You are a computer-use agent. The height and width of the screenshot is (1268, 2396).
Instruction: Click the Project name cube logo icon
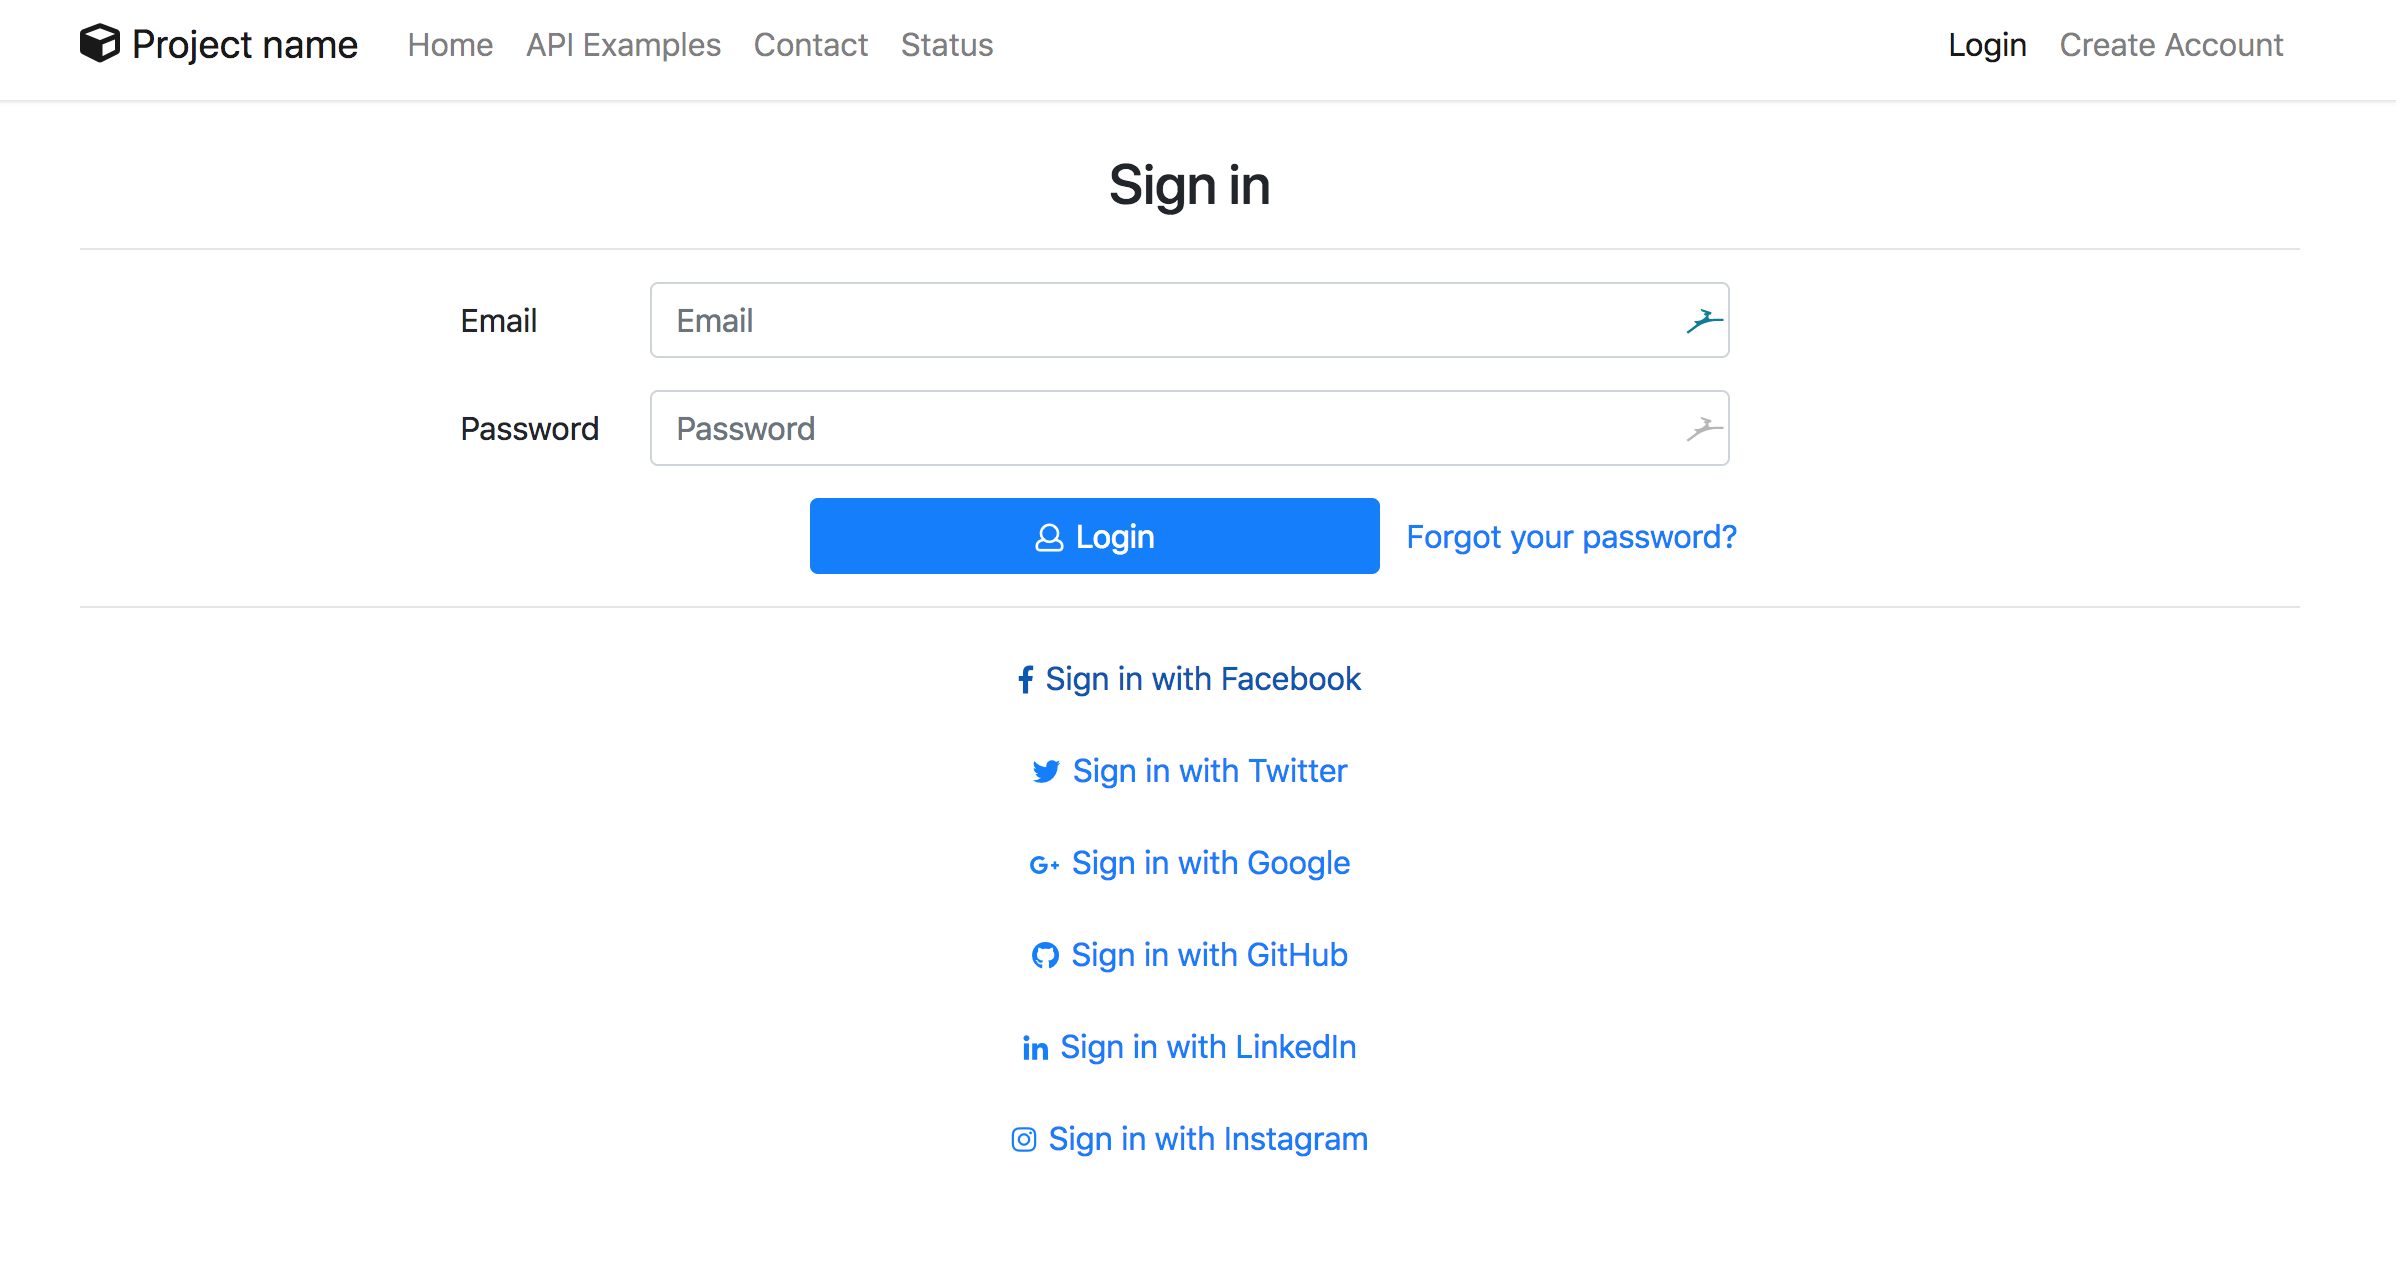click(101, 44)
